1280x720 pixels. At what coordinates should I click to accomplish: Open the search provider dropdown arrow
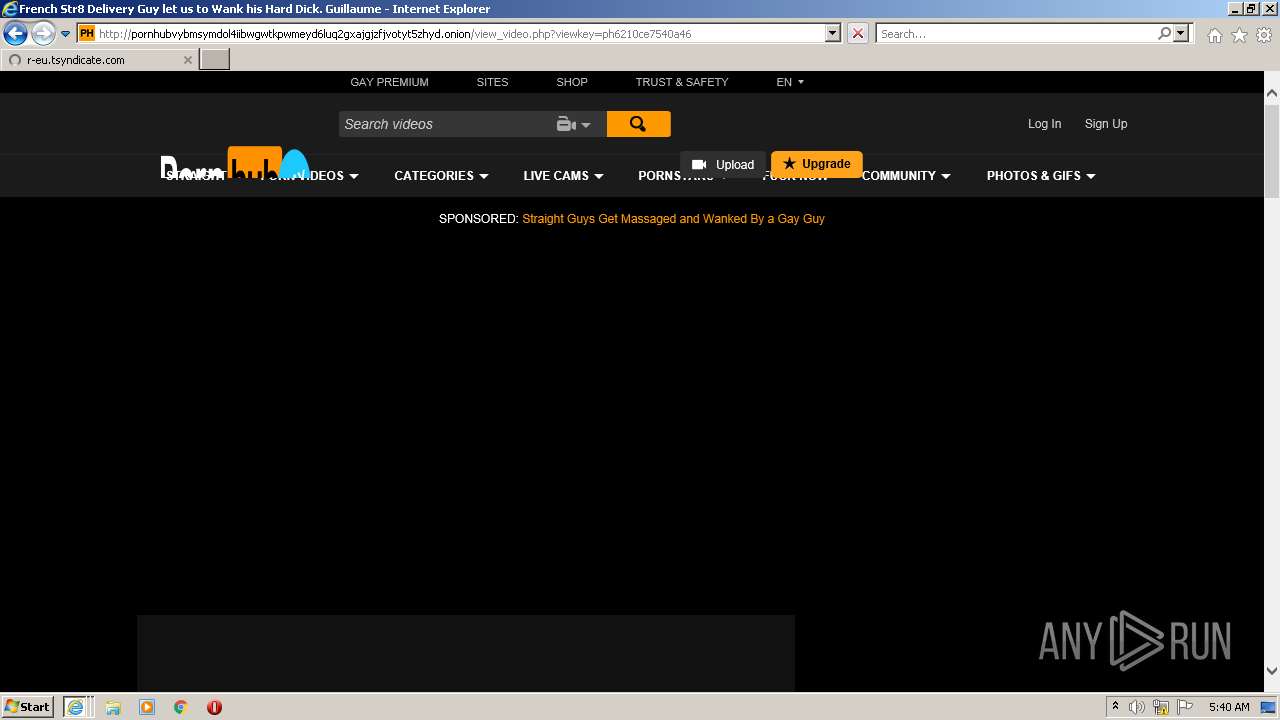click(1181, 33)
